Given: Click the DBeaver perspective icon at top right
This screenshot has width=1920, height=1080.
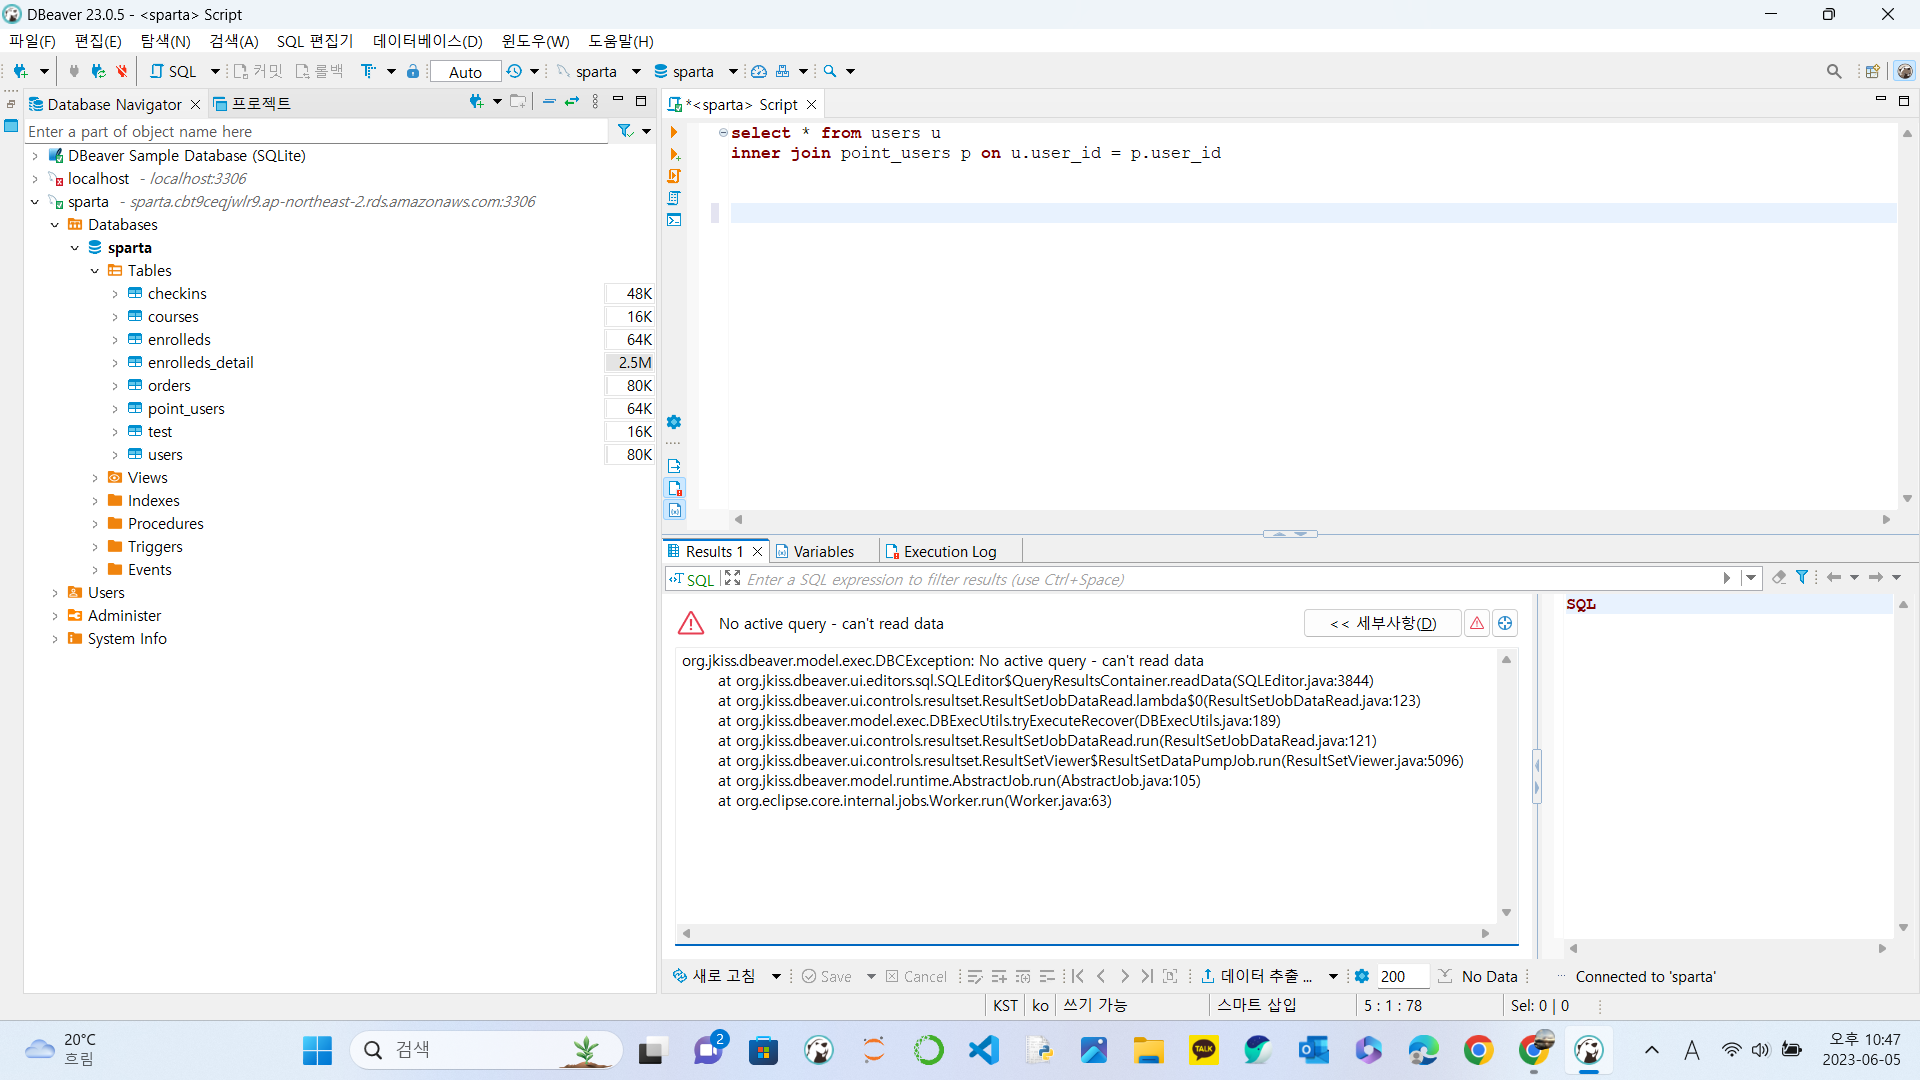Looking at the screenshot, I should click(x=1905, y=71).
